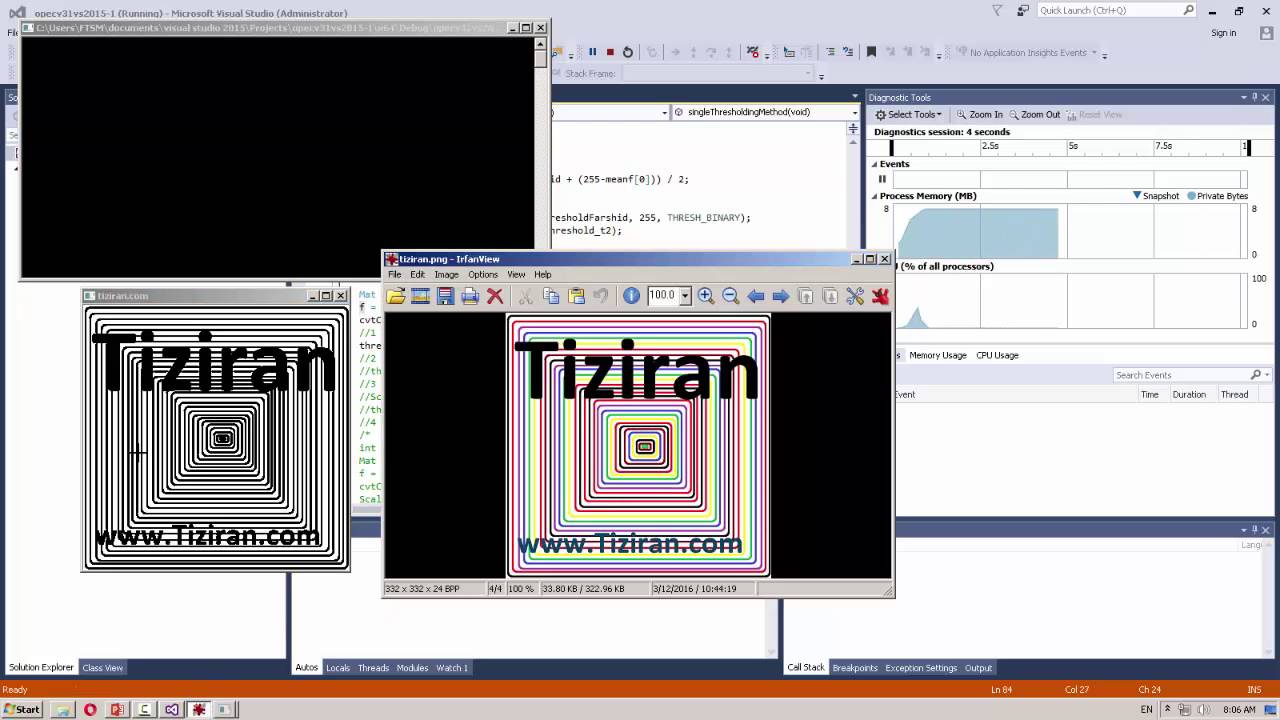Open the Diagnostic Tools window options arrow
Image resolution: width=1280 pixels, height=720 pixels.
pos(1243,97)
